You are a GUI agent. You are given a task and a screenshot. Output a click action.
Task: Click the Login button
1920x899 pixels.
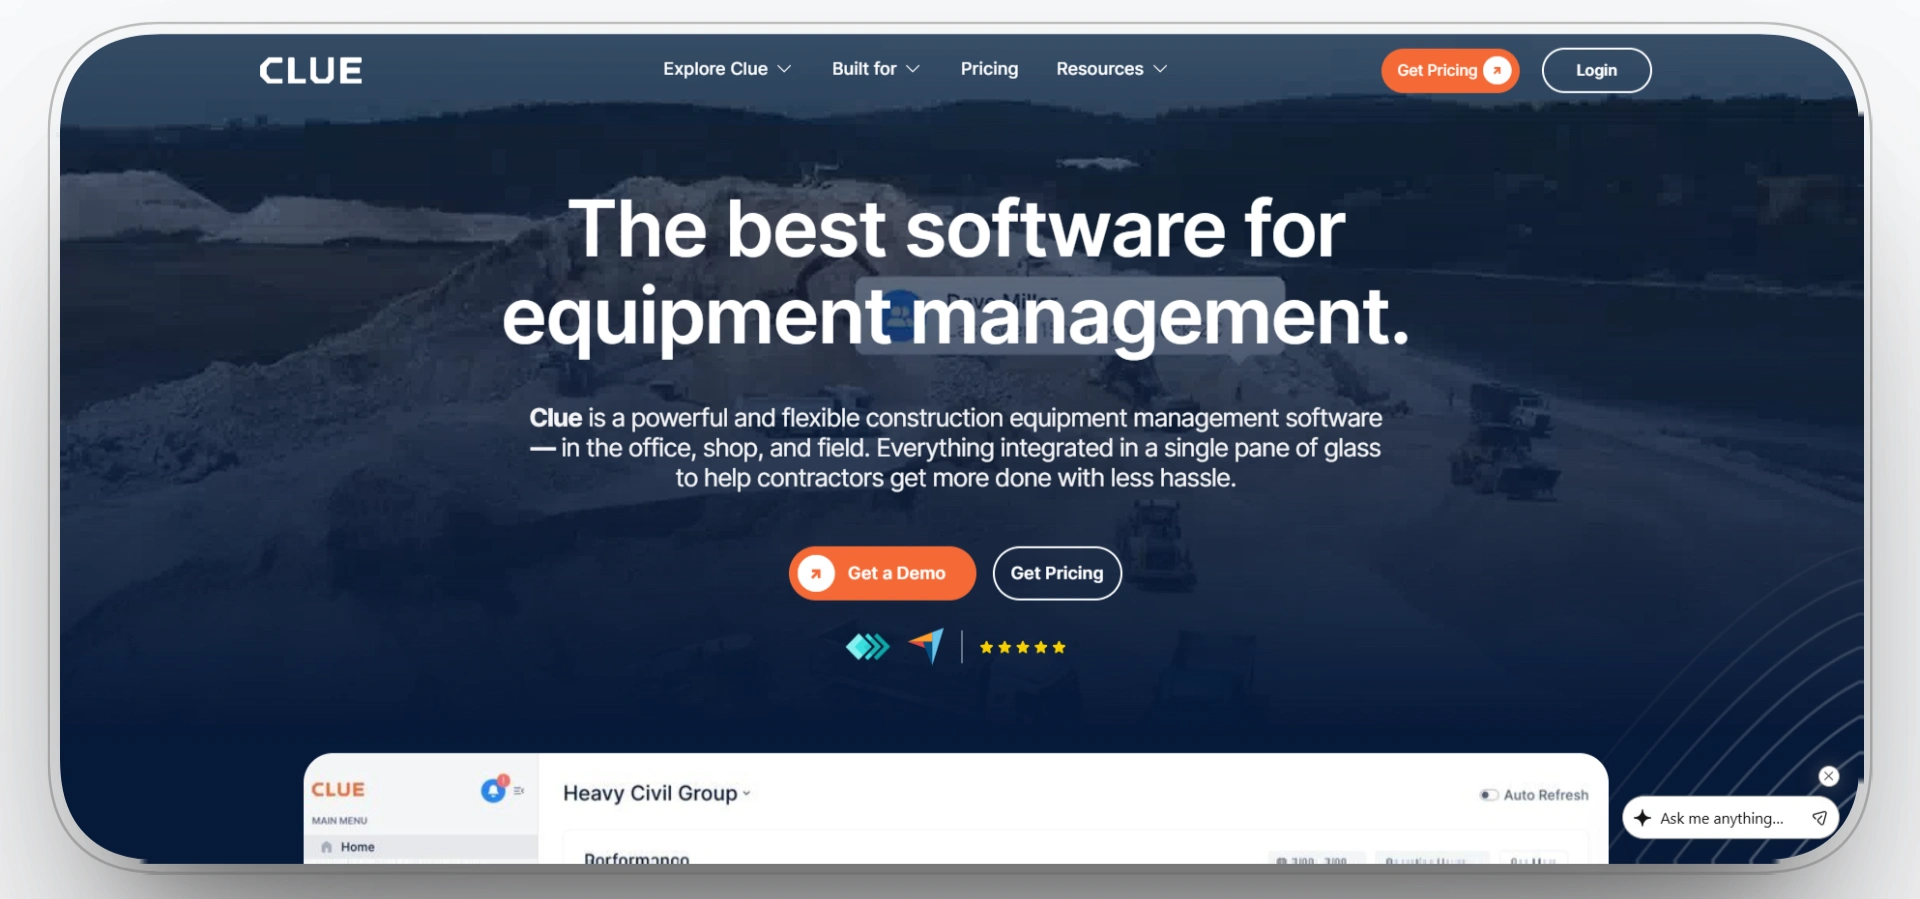coord(1596,70)
